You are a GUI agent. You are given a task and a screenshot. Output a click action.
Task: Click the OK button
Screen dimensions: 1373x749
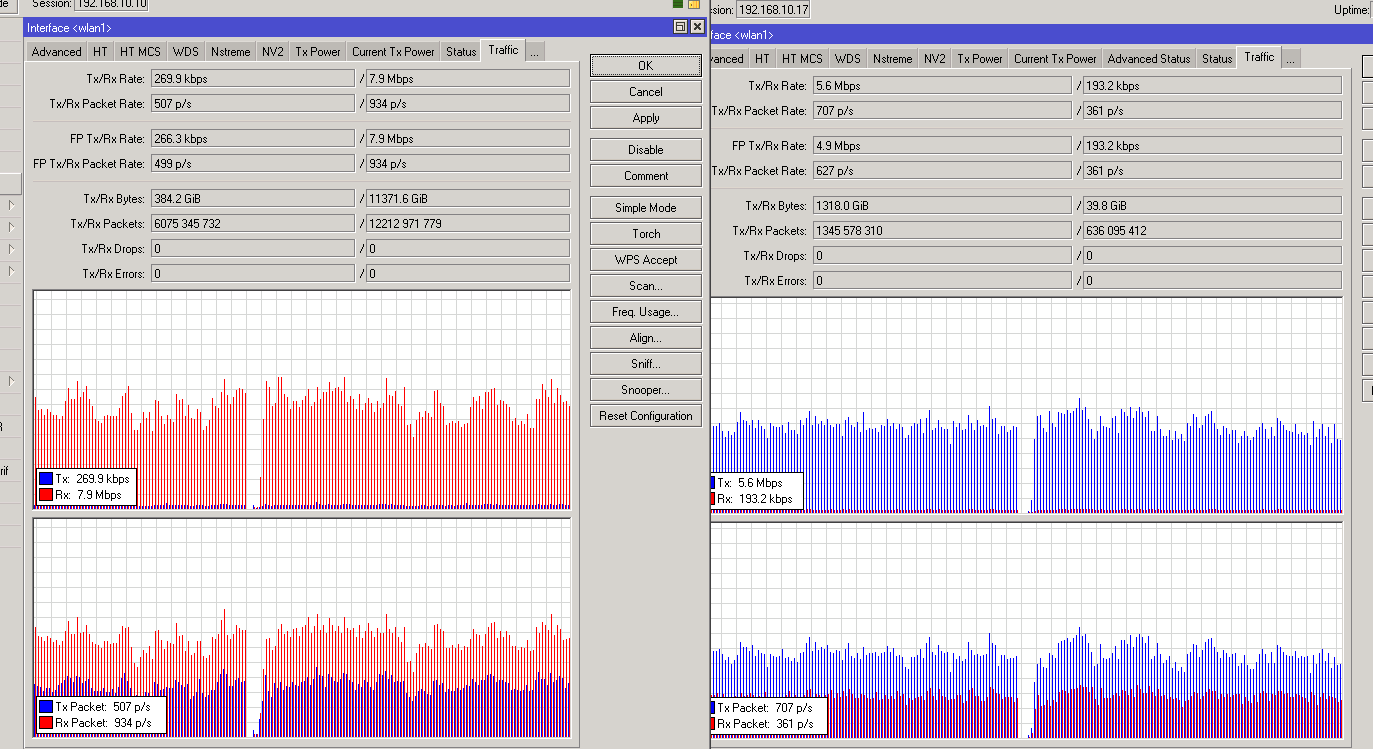pos(646,66)
